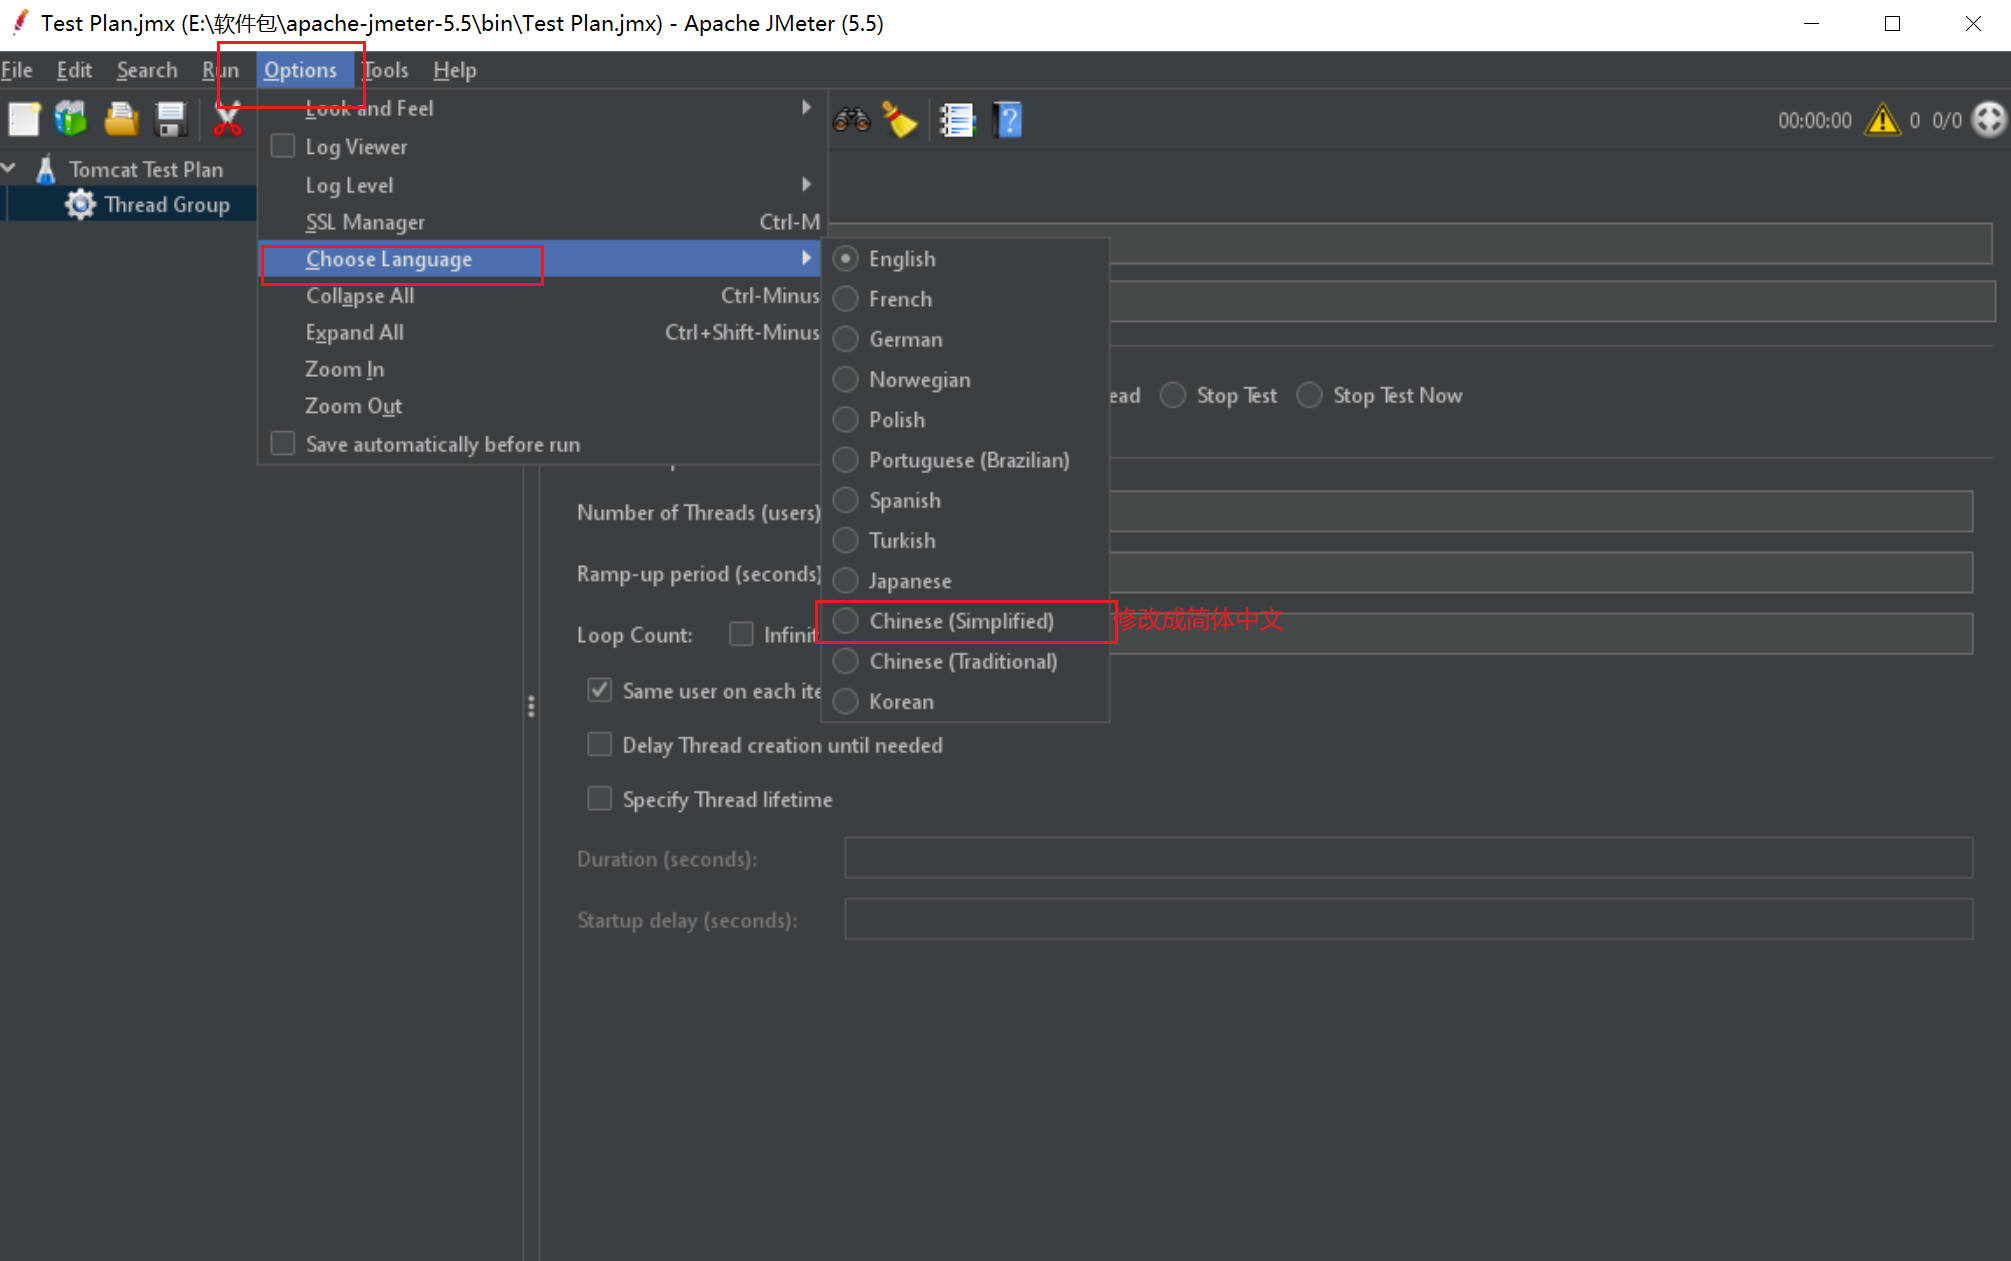Open the Search menu
2011x1261 pixels.
(147, 70)
